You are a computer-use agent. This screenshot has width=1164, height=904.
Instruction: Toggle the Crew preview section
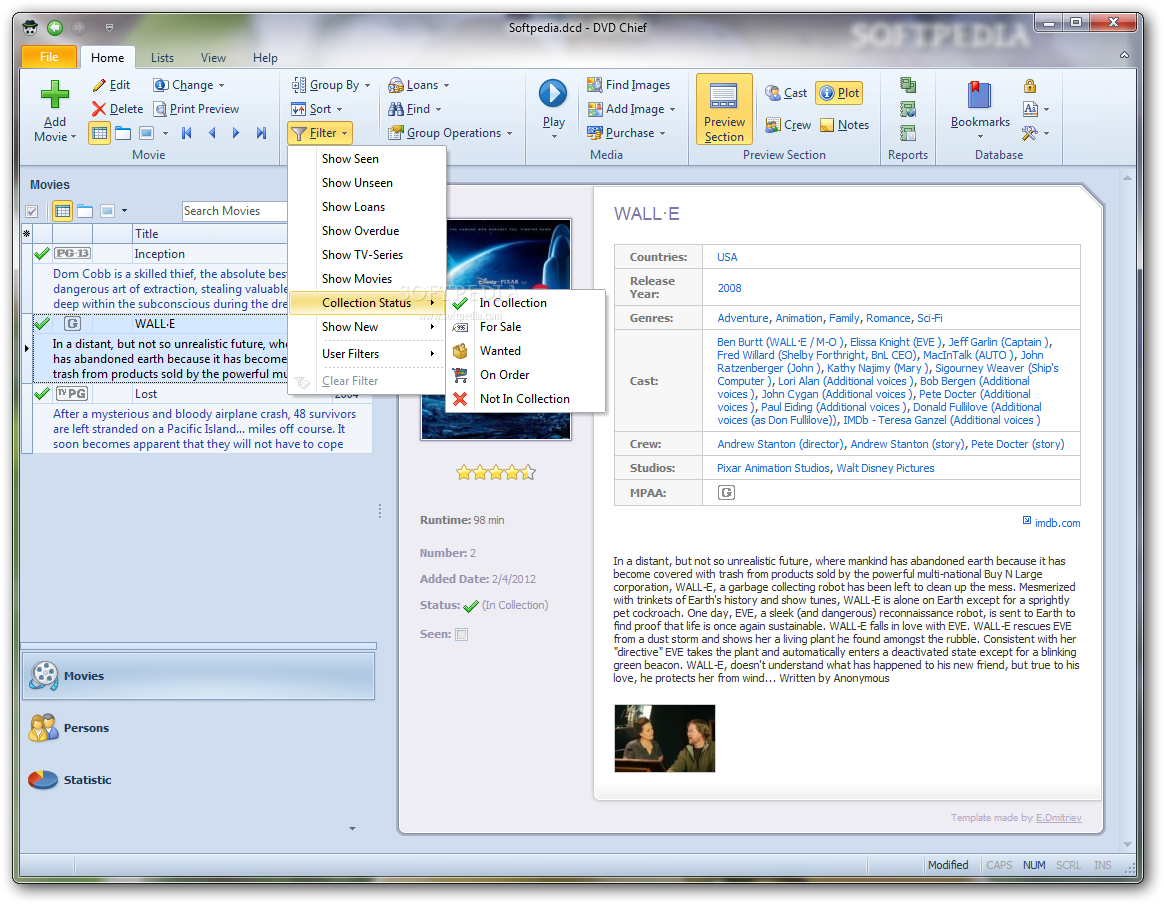pos(788,125)
